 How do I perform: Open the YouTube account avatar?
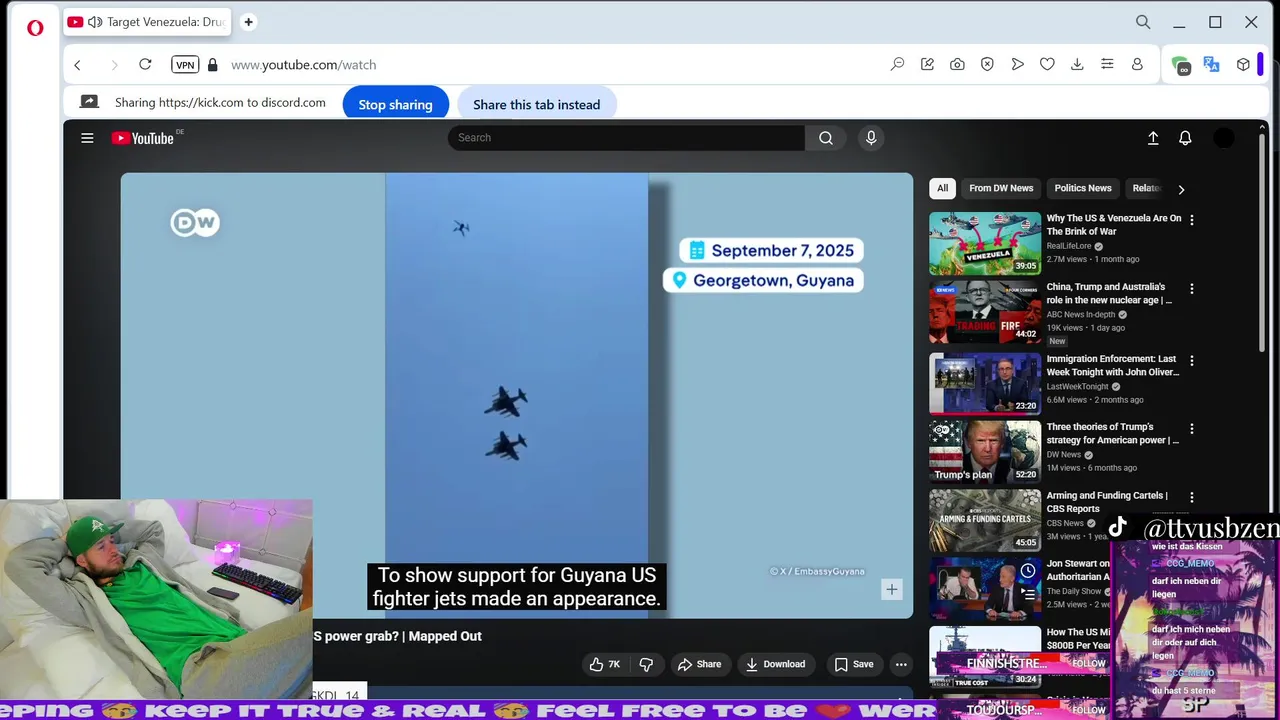(x=1224, y=138)
